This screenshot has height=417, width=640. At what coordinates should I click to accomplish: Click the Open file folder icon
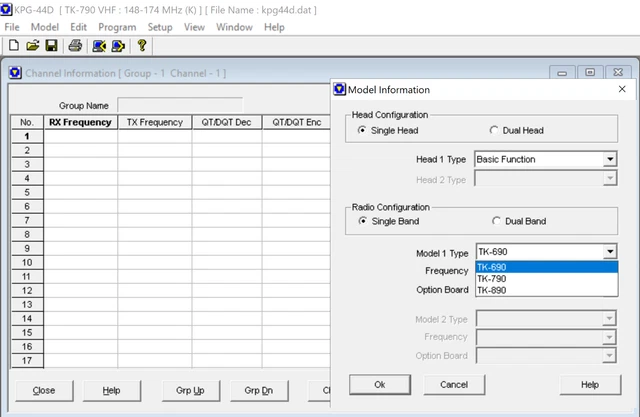32,46
